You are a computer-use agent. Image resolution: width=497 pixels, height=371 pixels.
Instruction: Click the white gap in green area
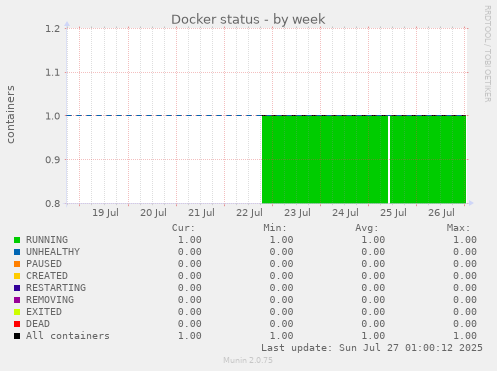pyautogui.click(x=389, y=159)
